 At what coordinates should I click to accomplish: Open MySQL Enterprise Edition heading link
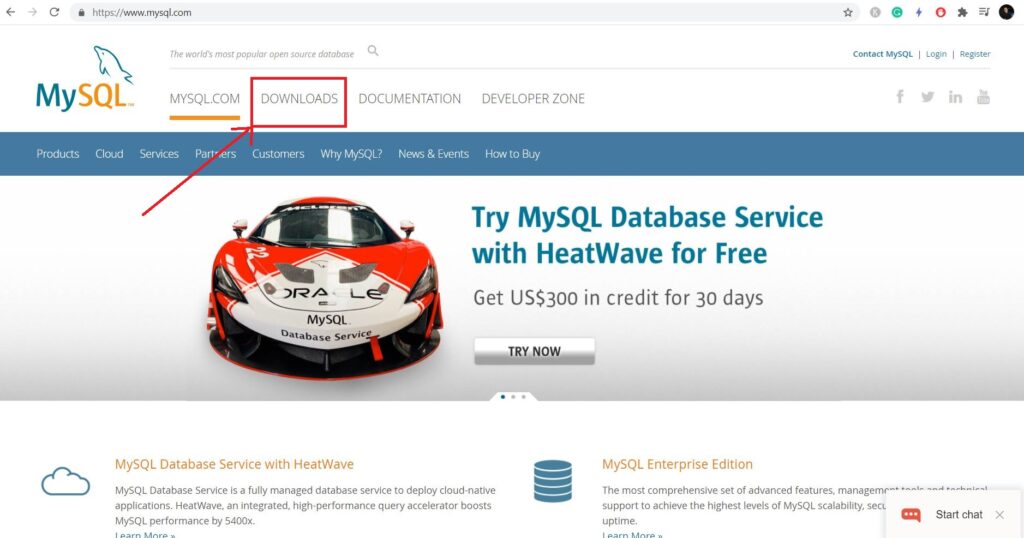point(677,464)
